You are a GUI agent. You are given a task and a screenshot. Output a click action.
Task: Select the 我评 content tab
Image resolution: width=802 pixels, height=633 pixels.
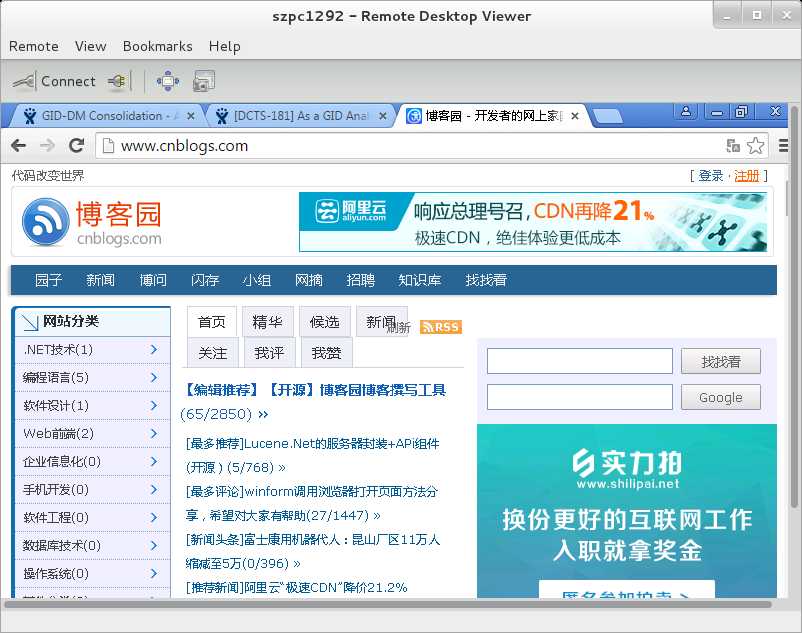(269, 353)
